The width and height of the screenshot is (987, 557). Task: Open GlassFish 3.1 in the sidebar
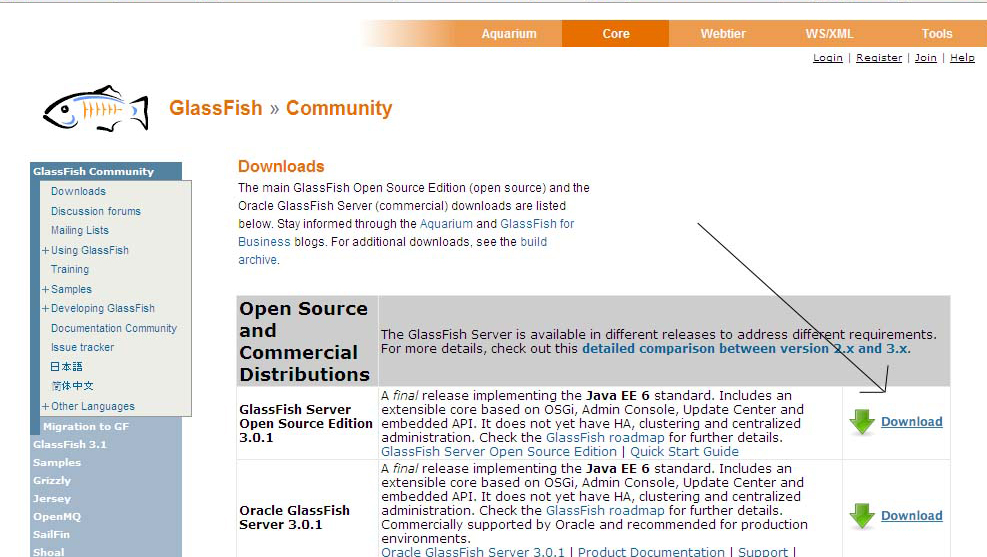tap(70, 444)
